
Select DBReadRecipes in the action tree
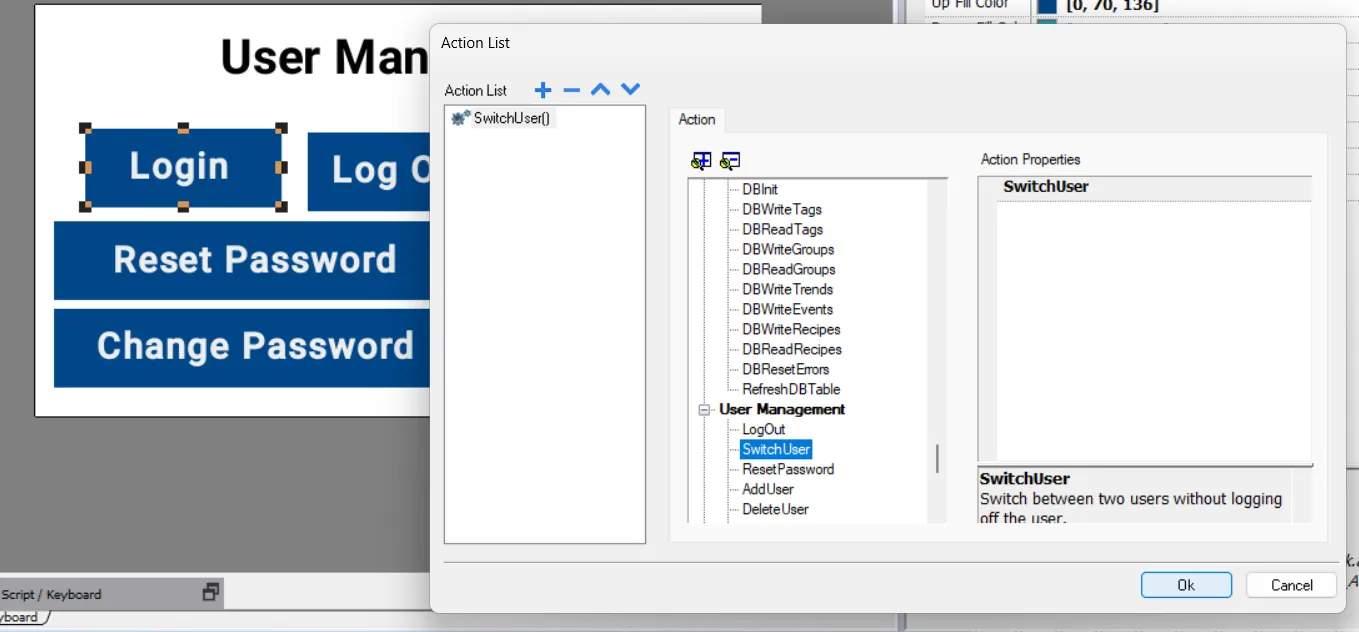coord(792,349)
